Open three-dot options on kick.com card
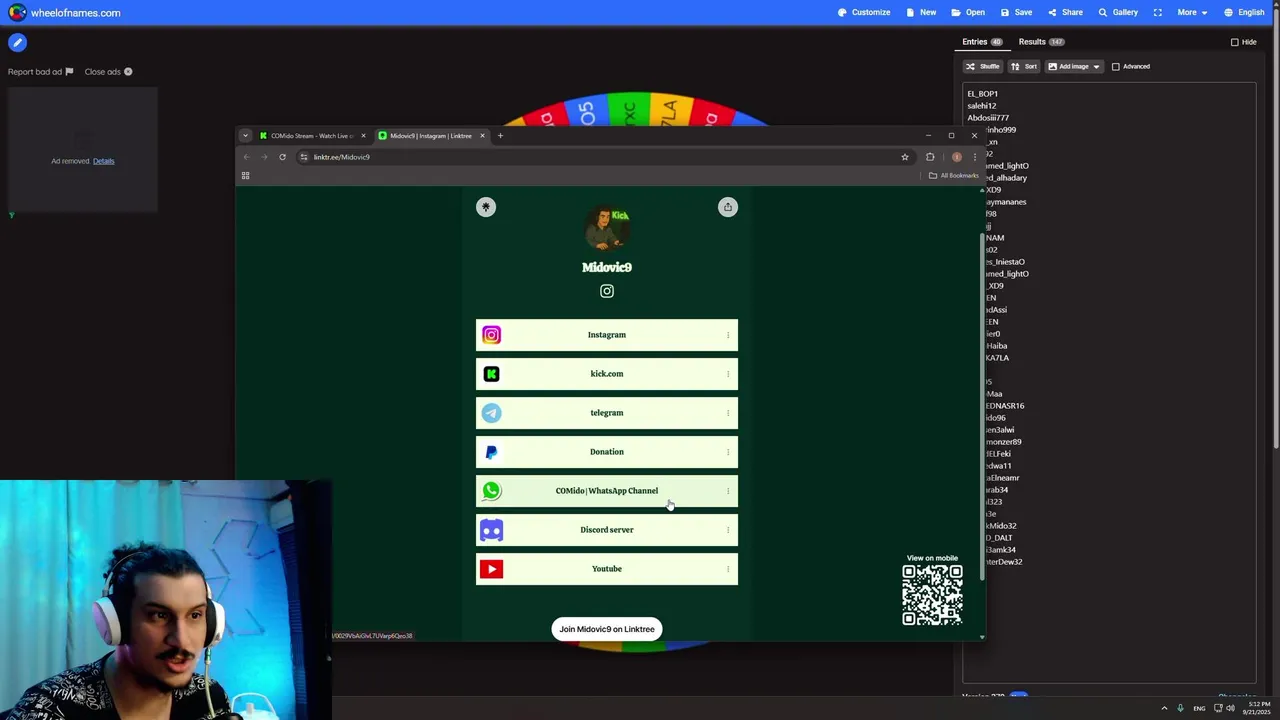The height and width of the screenshot is (720, 1280). pos(727,374)
